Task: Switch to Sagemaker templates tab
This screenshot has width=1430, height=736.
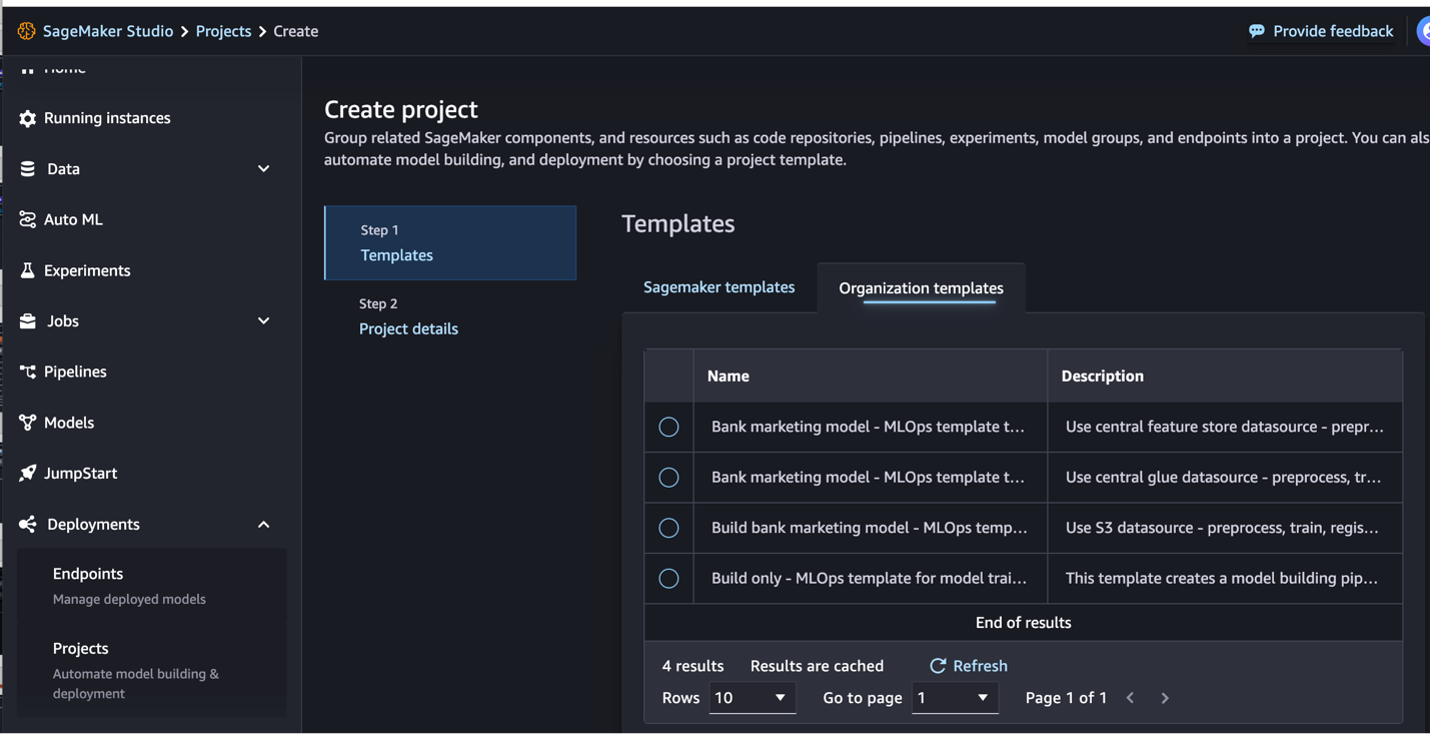Action: (719, 287)
